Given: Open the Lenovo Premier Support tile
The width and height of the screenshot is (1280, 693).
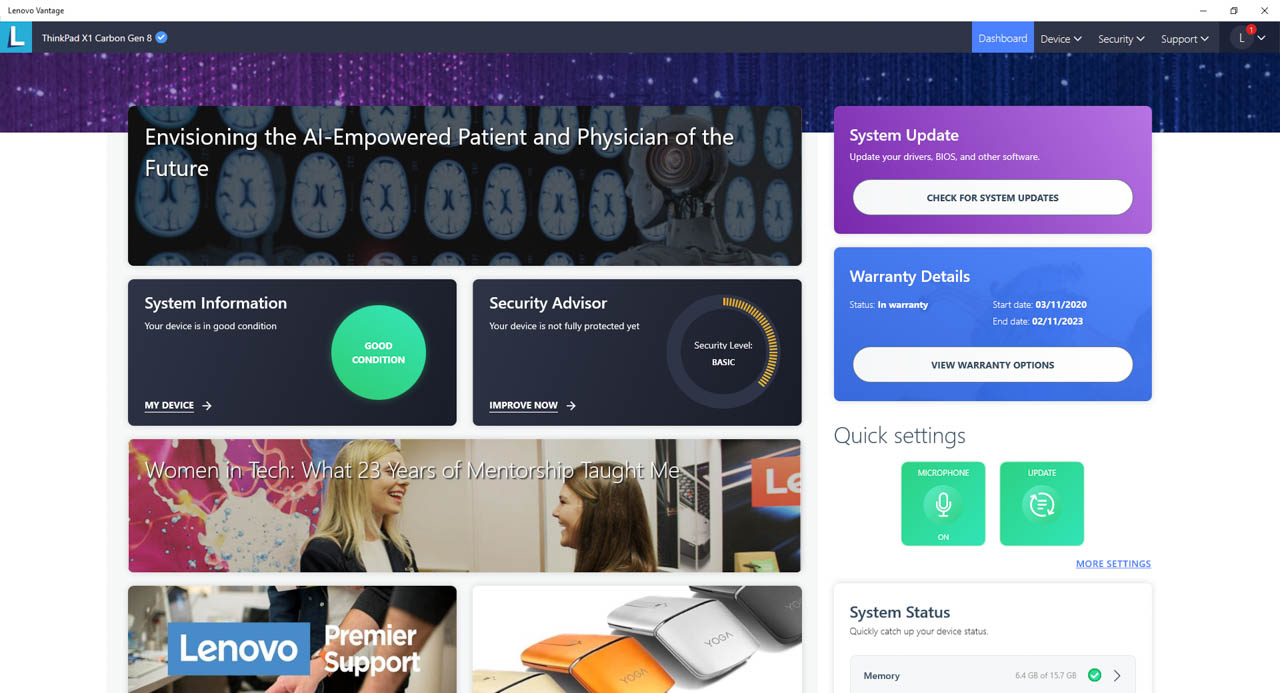Looking at the screenshot, I should coord(292,640).
